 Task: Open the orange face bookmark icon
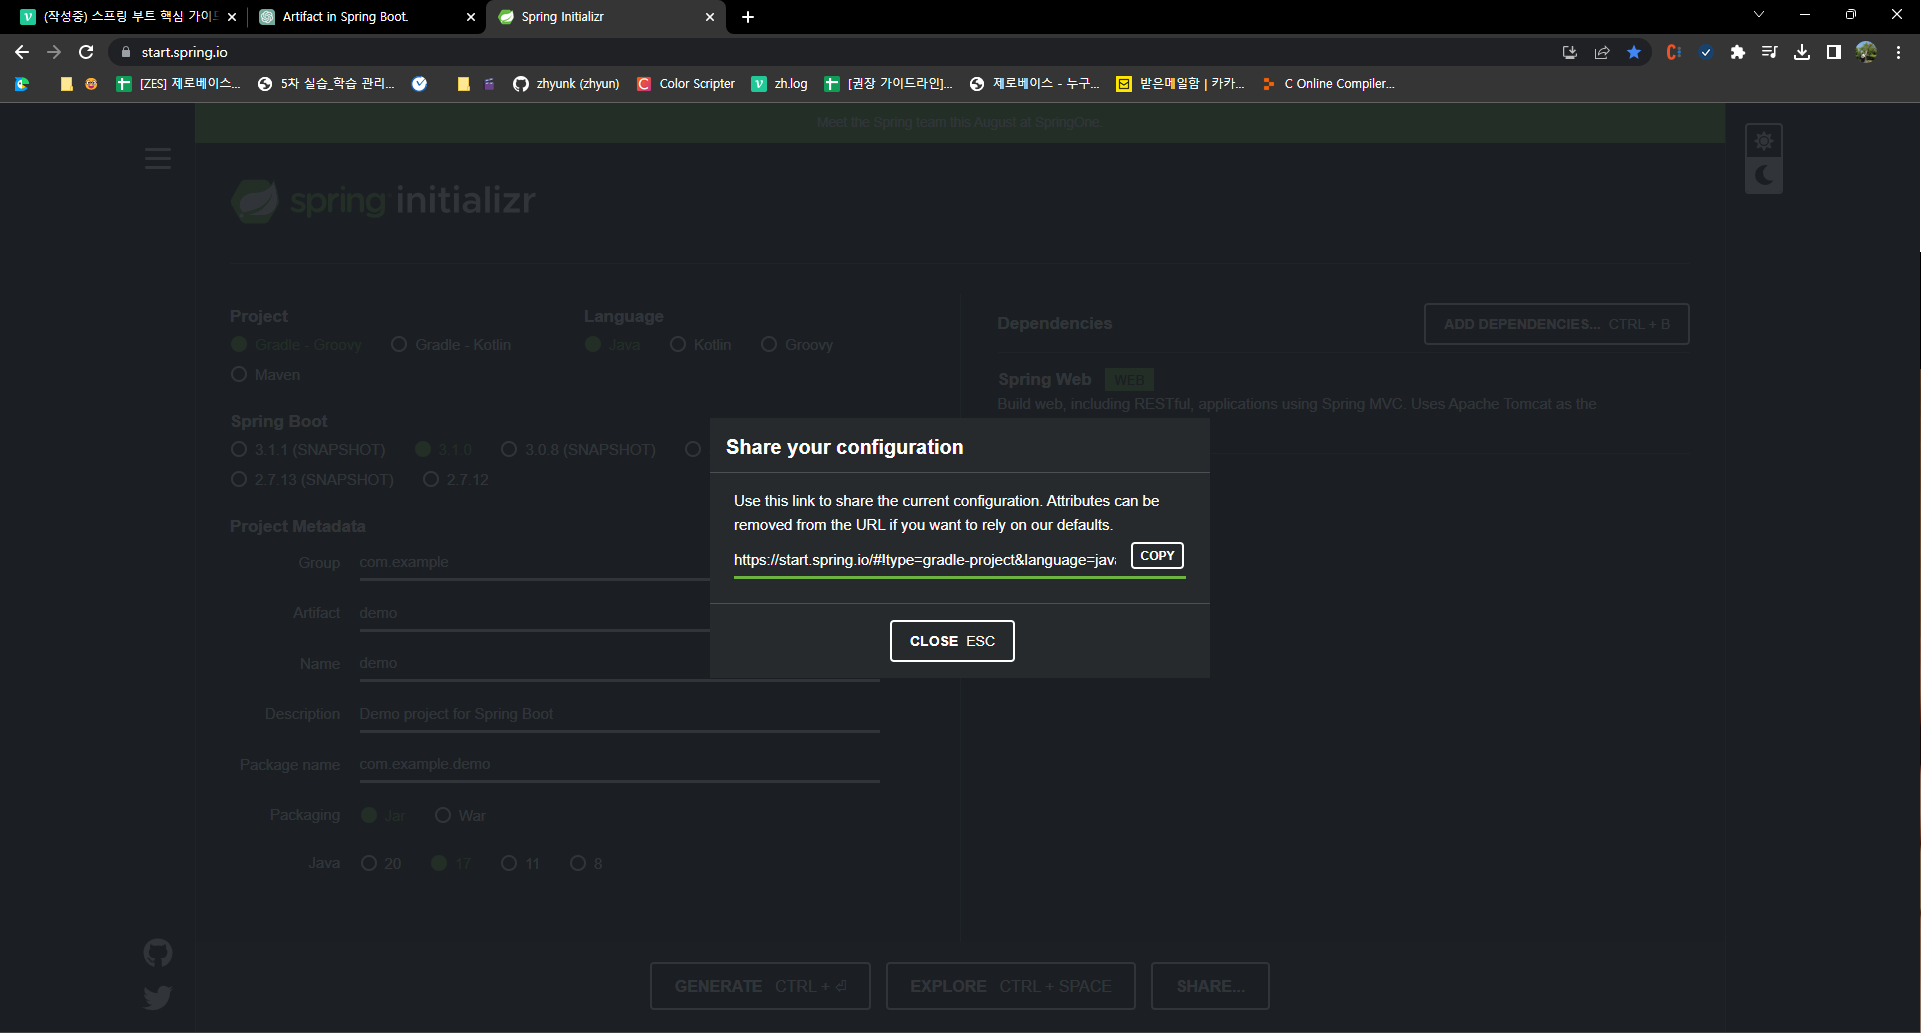coord(91,84)
